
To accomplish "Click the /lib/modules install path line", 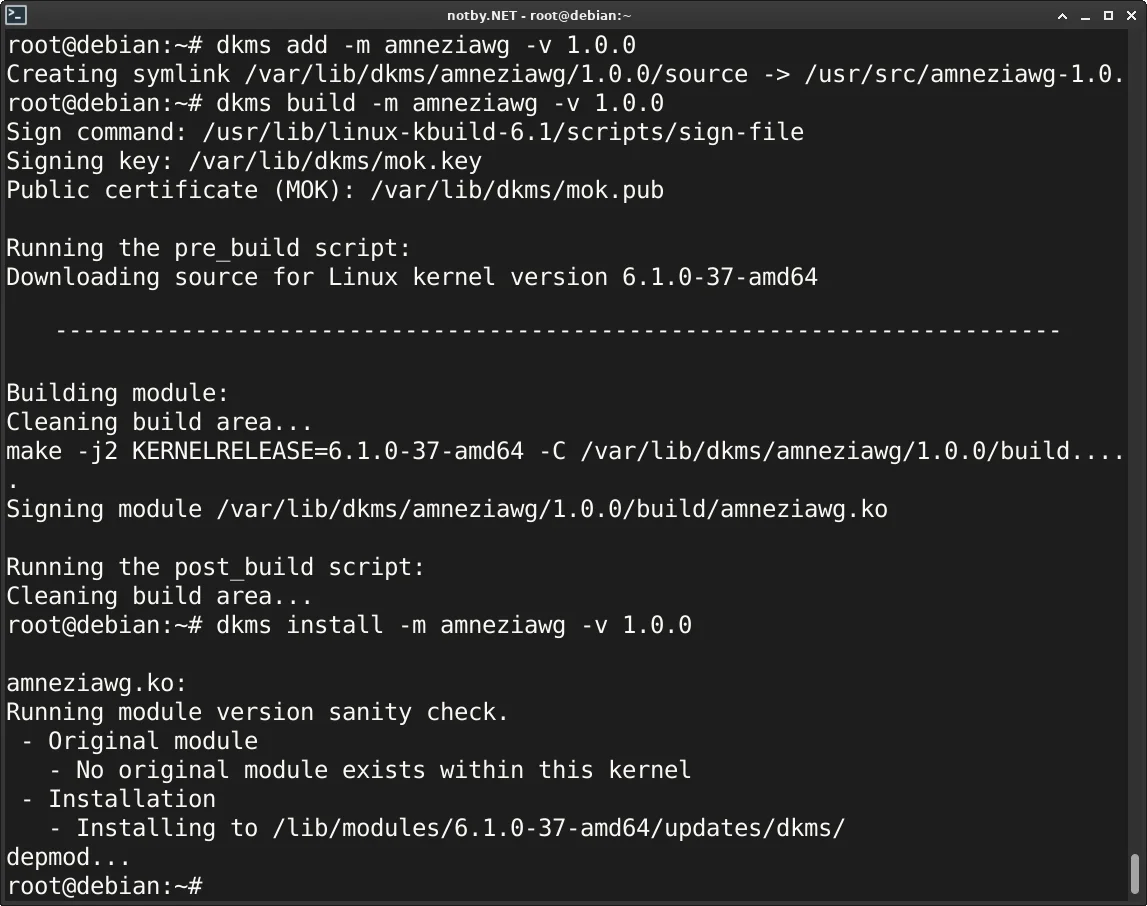I will [x=446, y=828].
